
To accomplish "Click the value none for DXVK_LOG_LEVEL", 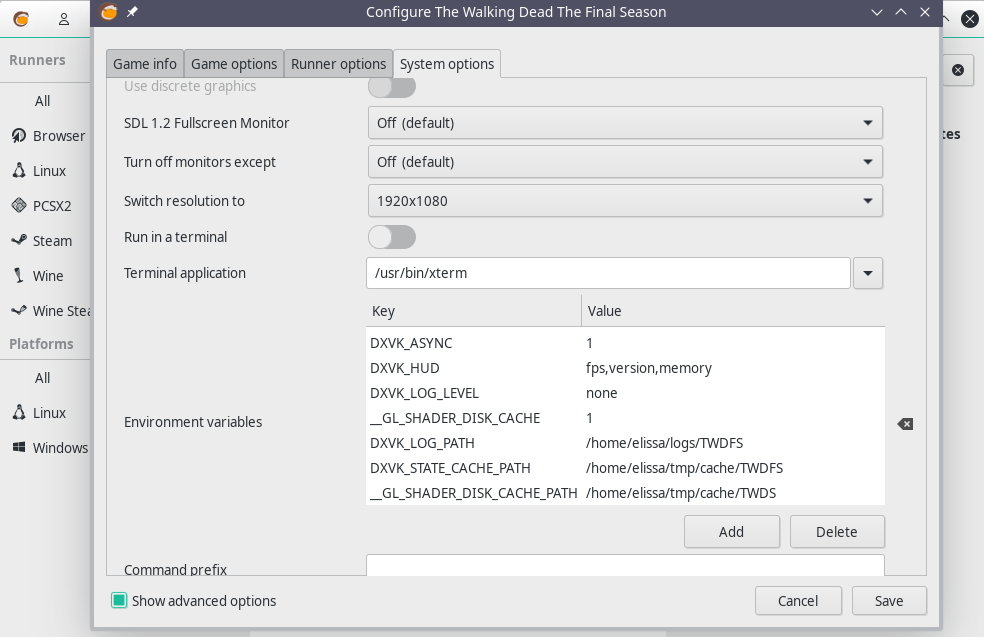I will 602,393.
